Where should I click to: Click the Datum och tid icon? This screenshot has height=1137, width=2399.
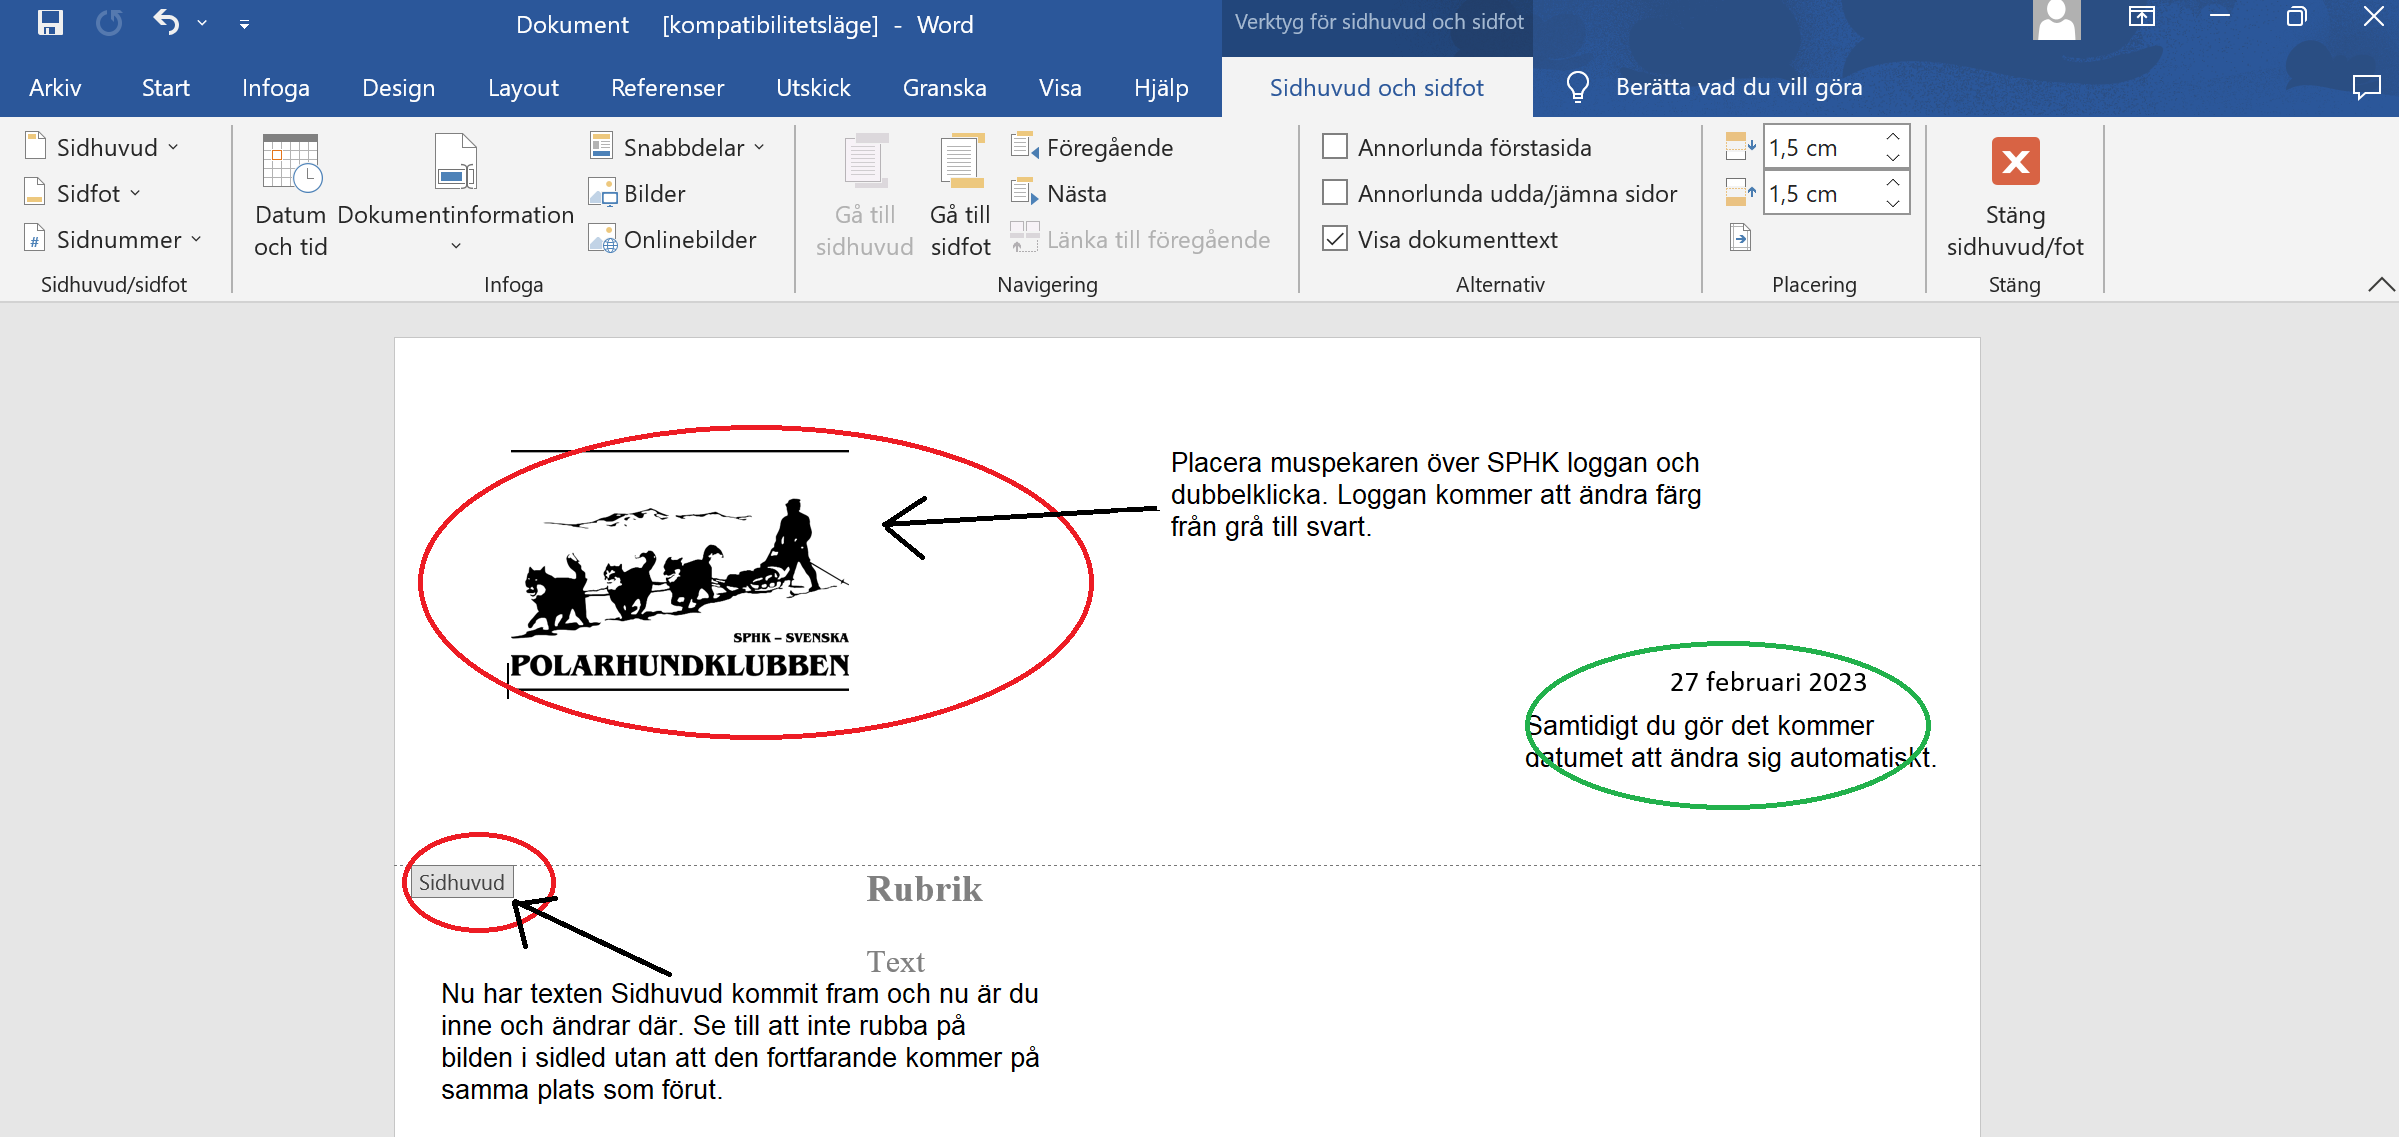pyautogui.click(x=290, y=162)
